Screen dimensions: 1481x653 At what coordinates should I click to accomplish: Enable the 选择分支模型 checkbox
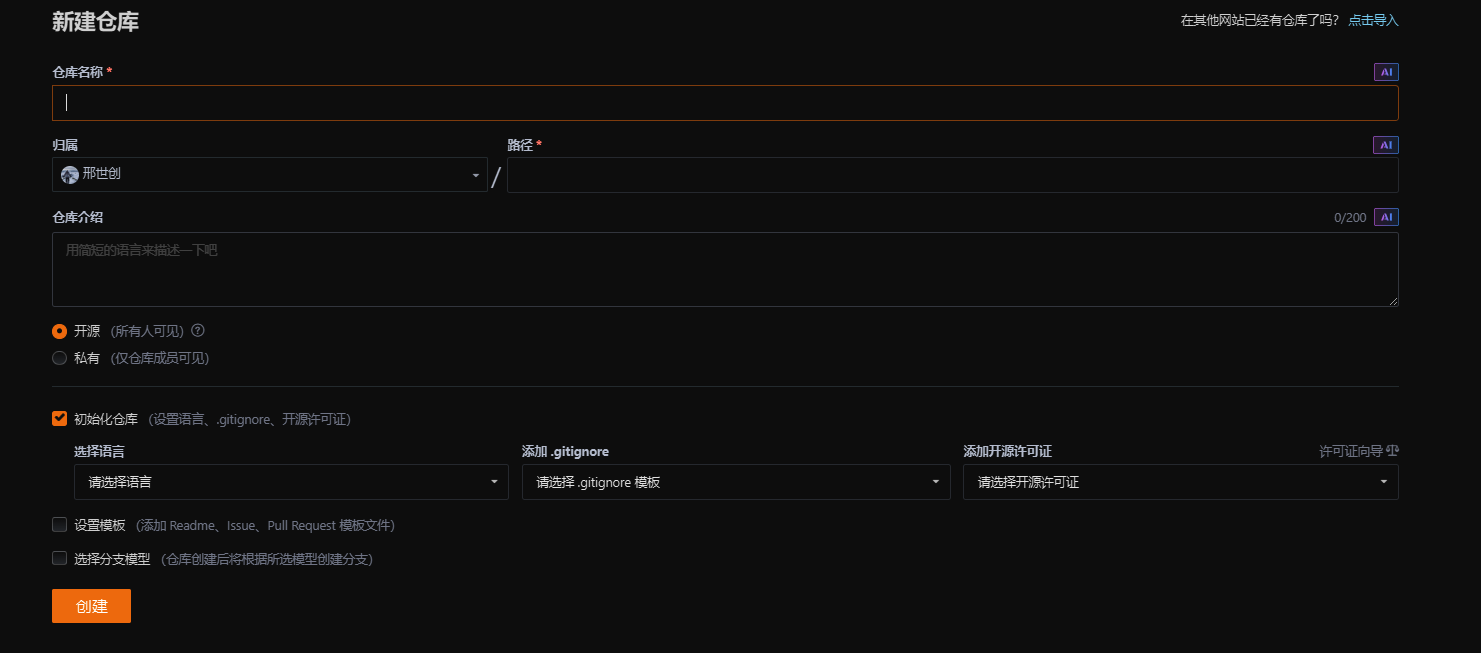pyautogui.click(x=59, y=557)
